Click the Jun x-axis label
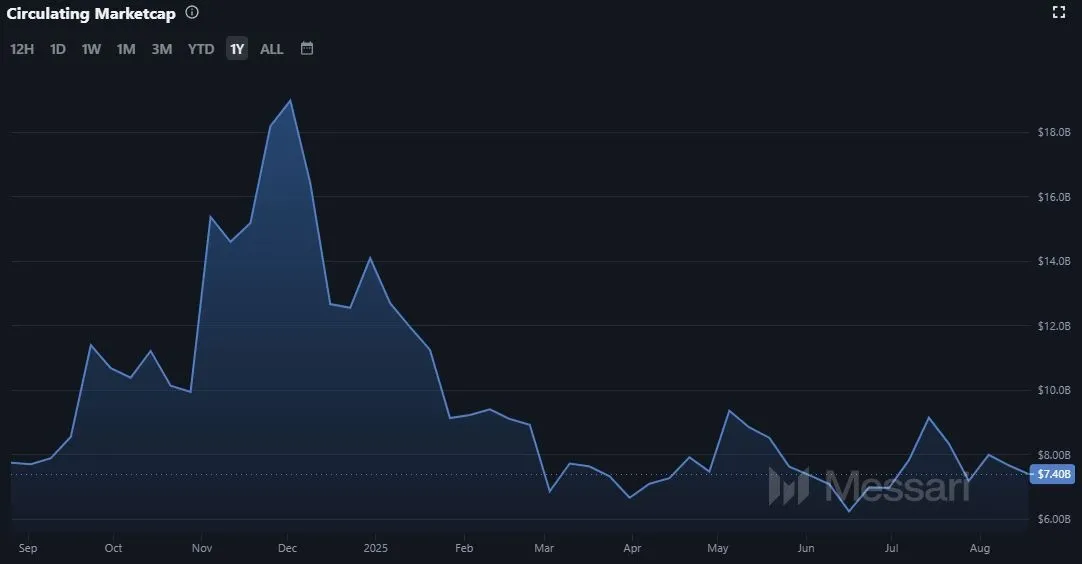Screen dimensions: 1082x564 tap(806, 548)
